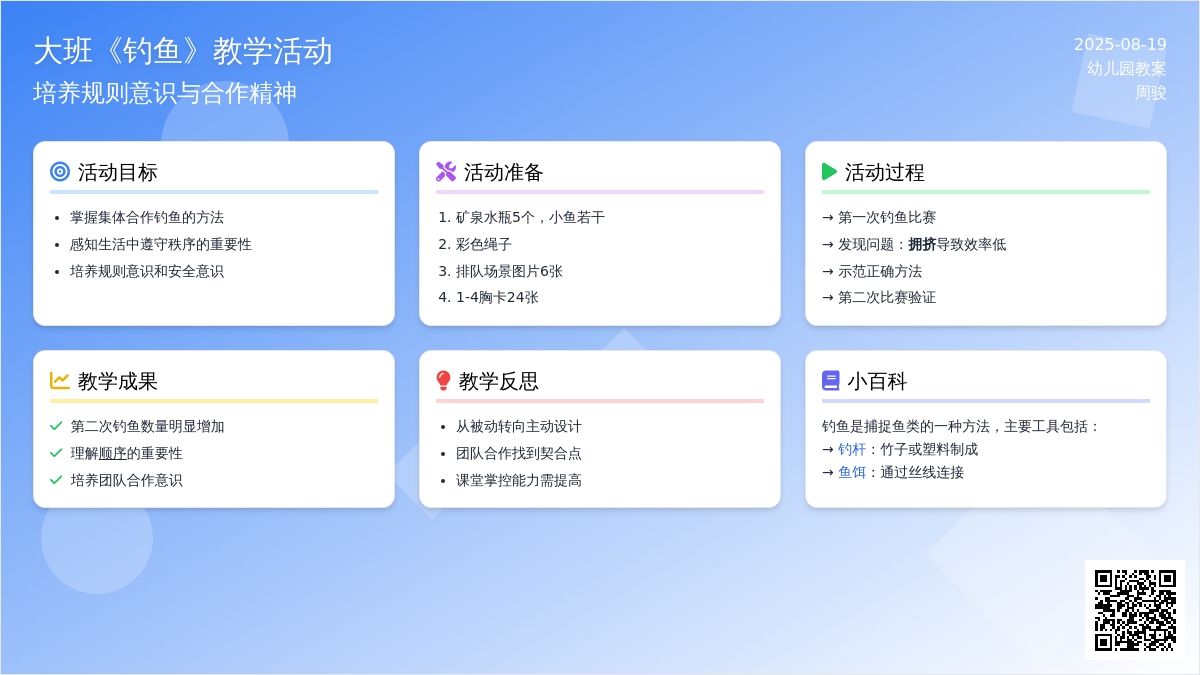Click the 教学反思 heading
This screenshot has width=1200, height=675.
coord(499,381)
